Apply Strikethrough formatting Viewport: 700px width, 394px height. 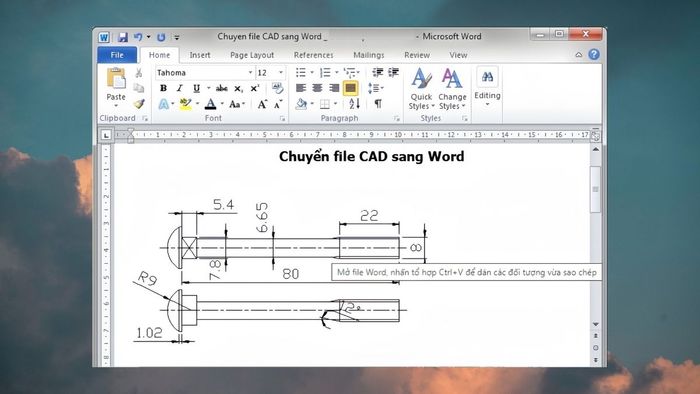click(x=221, y=88)
